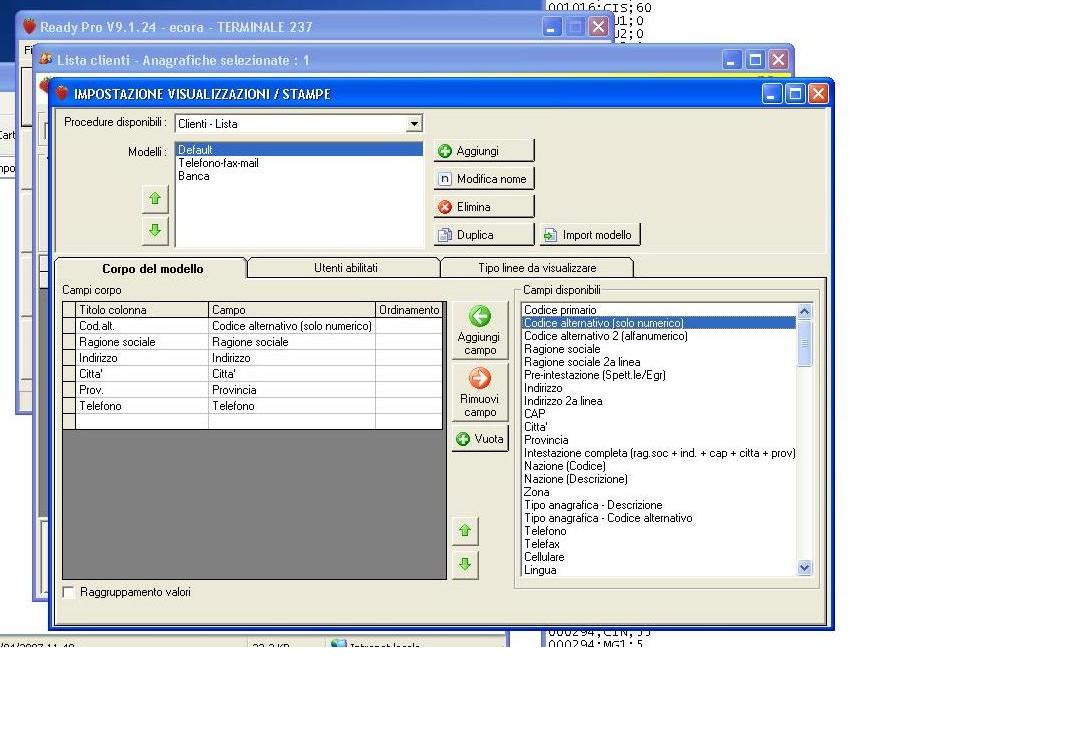Click the Campi disponibili scrollbar thumb

[x=804, y=343]
